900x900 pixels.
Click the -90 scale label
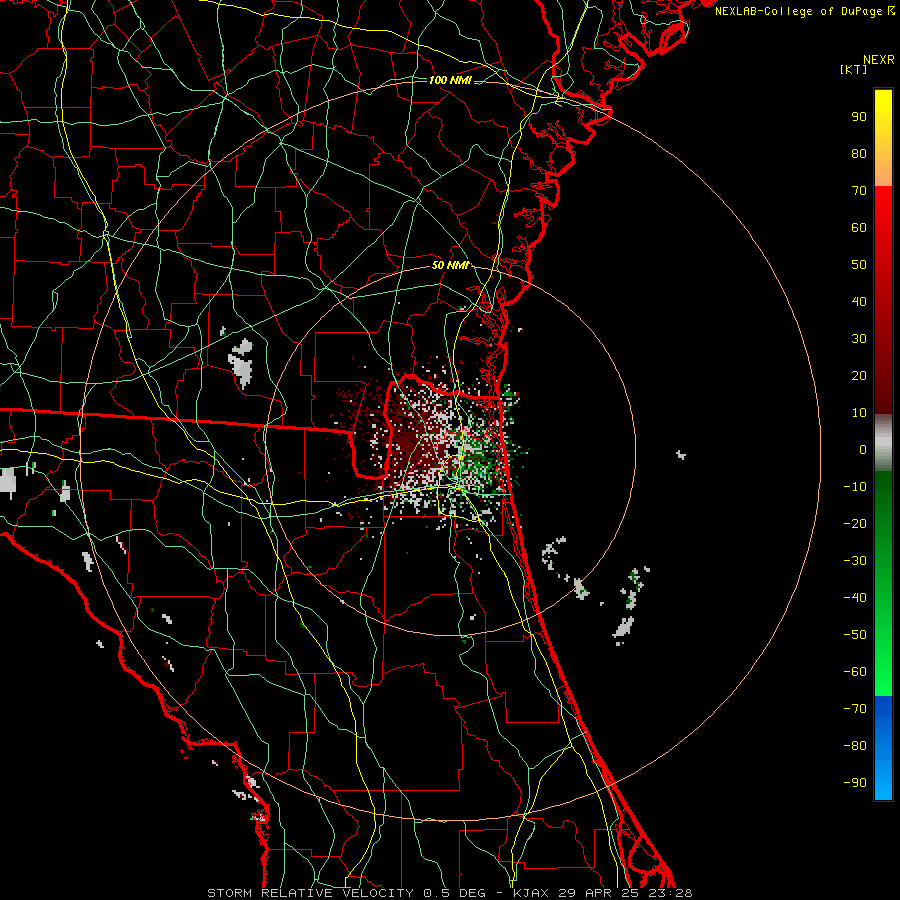coord(855,783)
